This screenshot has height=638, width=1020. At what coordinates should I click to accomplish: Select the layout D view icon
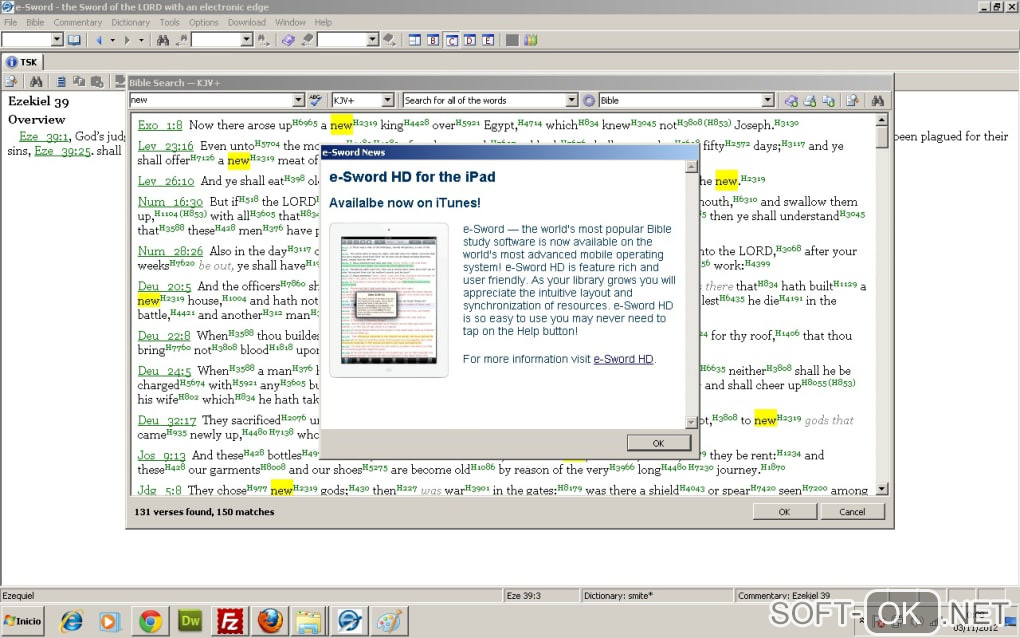click(470, 40)
